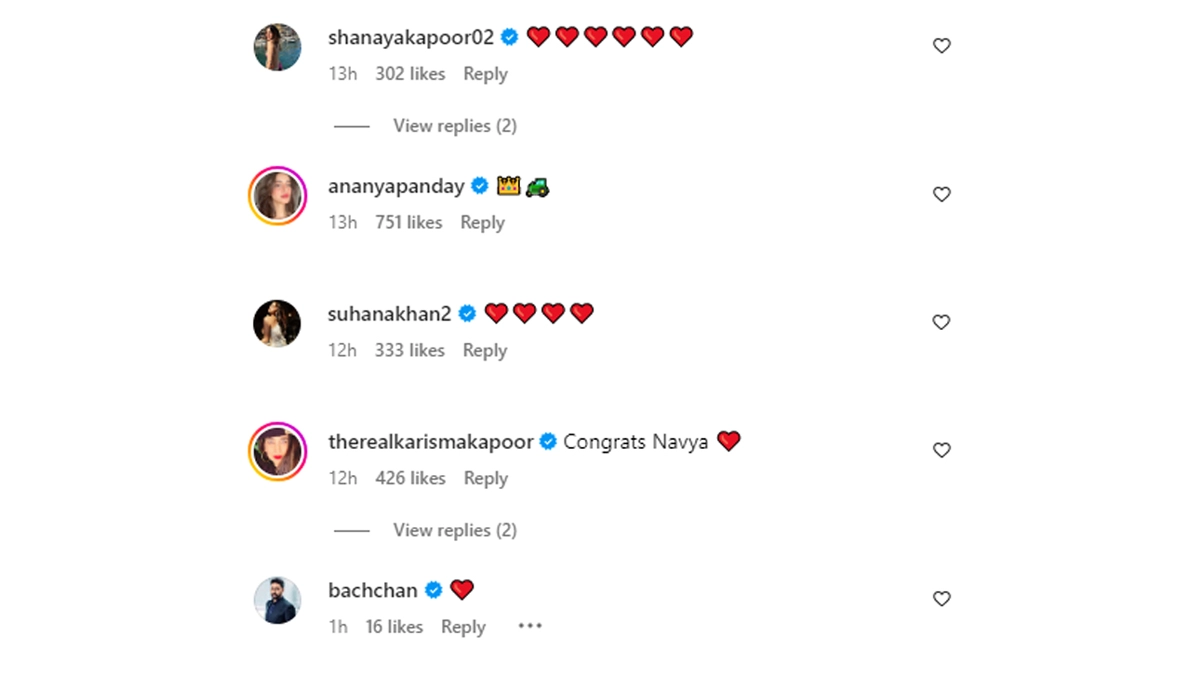Expand replies under therealkarismakapoor's comment
This screenshot has width=1200, height=675.
pos(454,530)
